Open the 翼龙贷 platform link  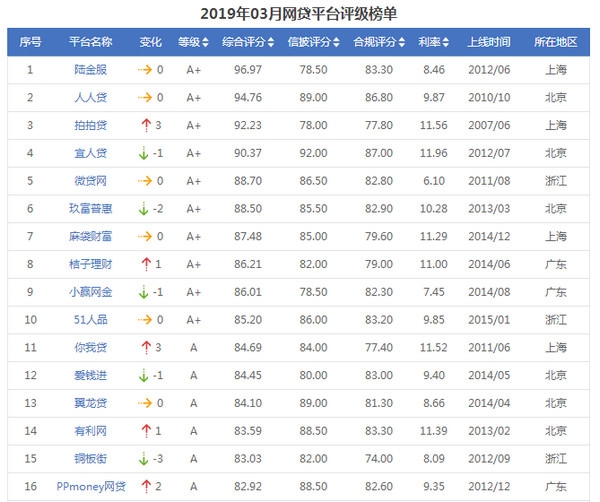[x=91, y=403]
